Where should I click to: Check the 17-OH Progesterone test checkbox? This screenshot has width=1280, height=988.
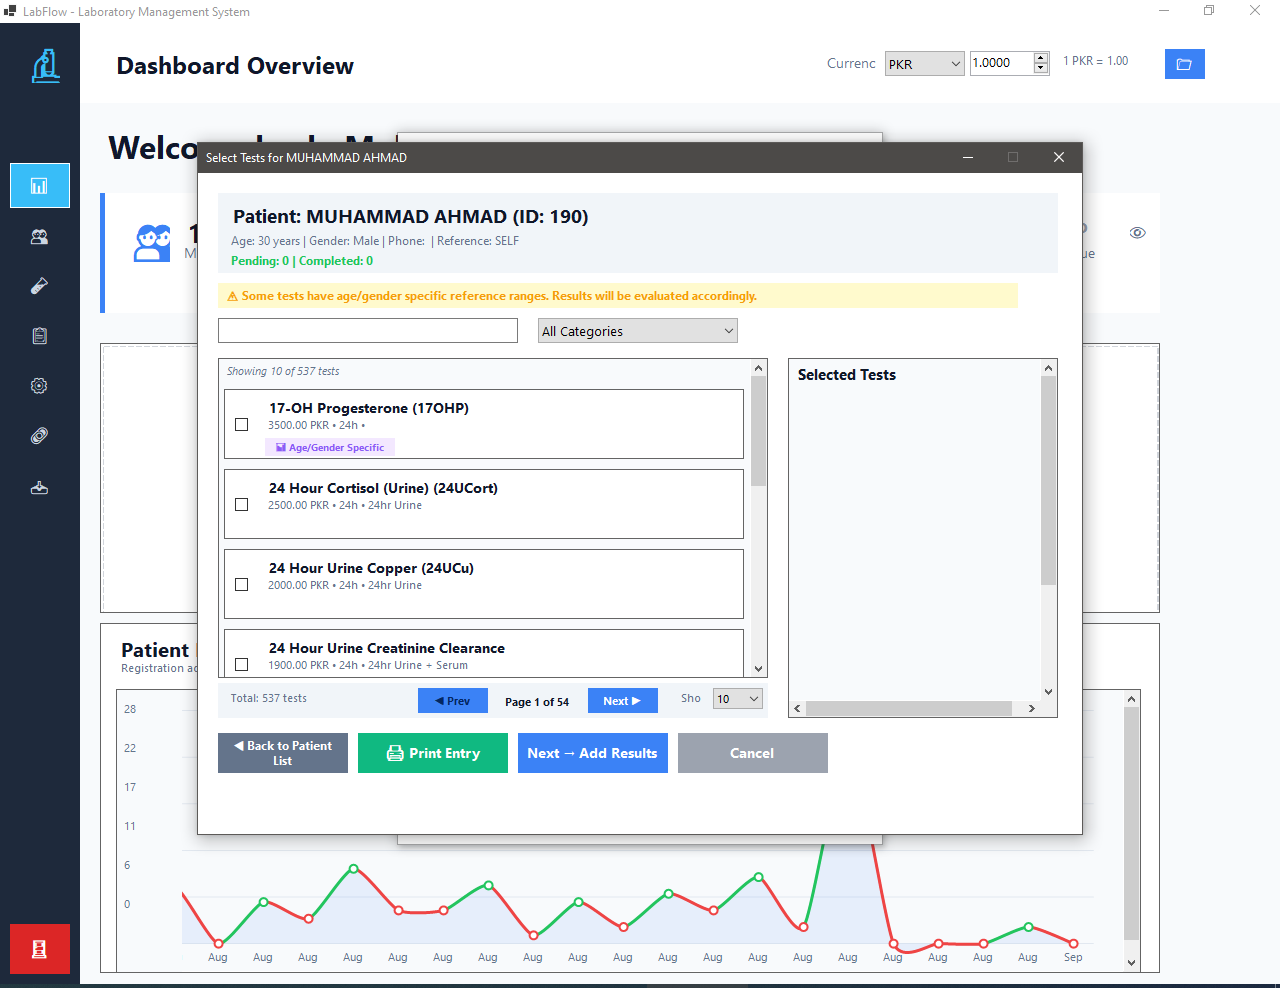[241, 424]
